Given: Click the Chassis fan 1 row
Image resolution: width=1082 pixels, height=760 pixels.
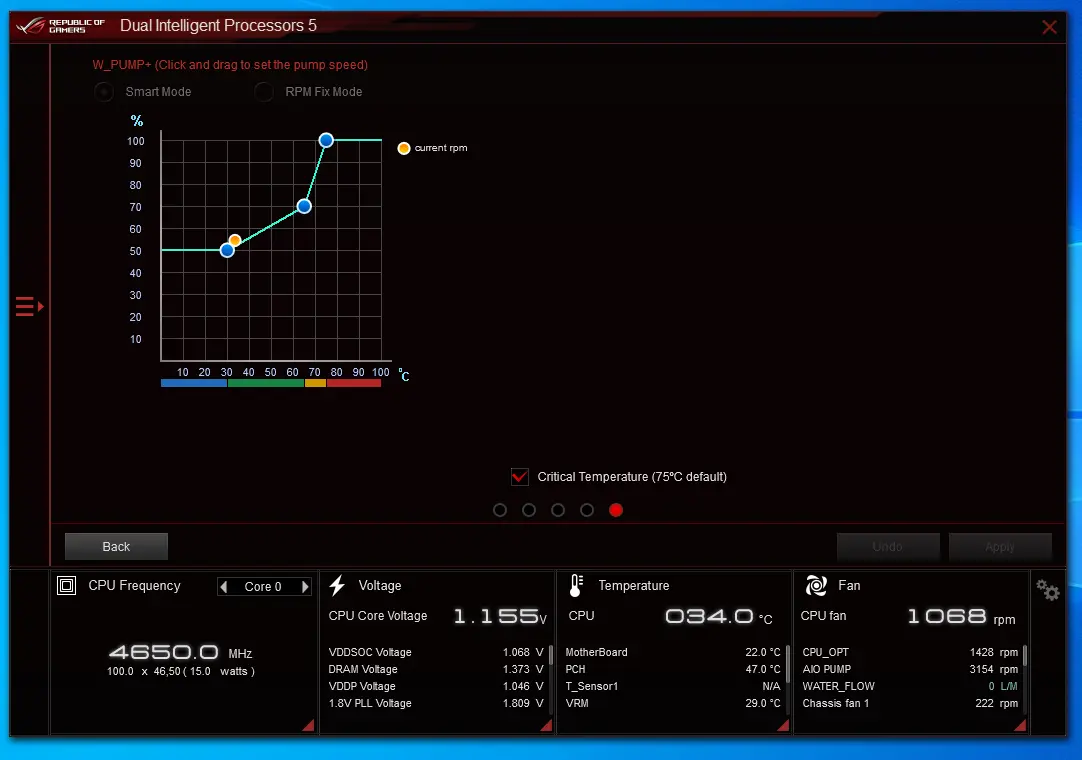Looking at the screenshot, I should pos(910,703).
